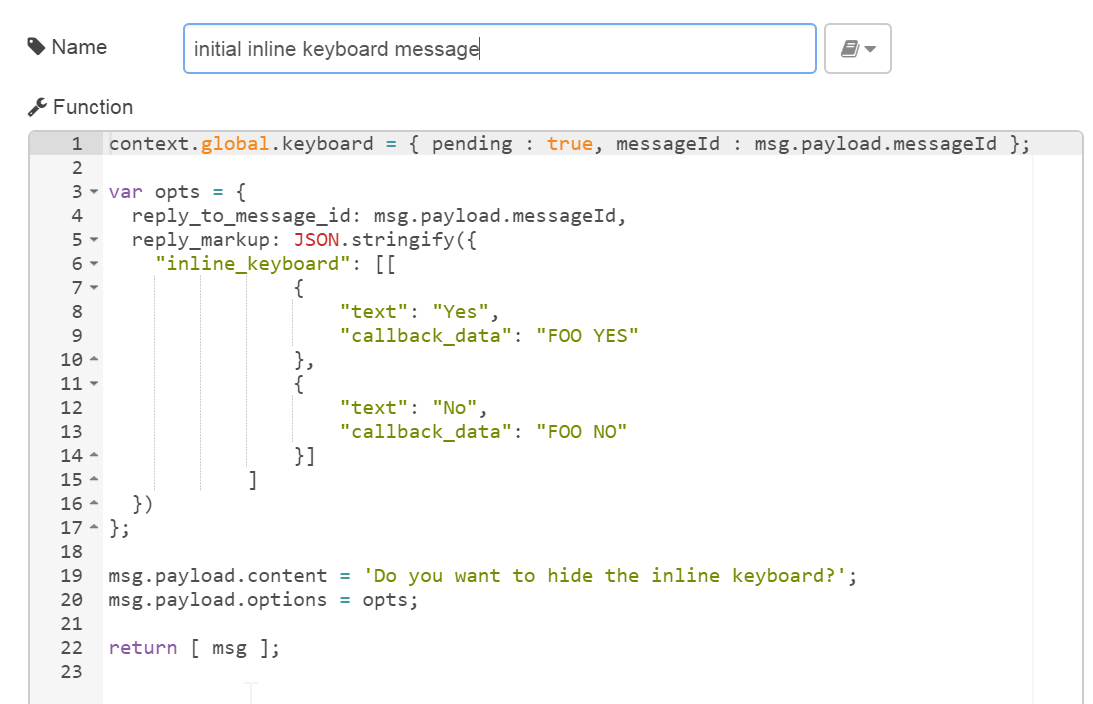
Task: Click the tag icon beside Name
Action: pyautogui.click(x=37, y=47)
